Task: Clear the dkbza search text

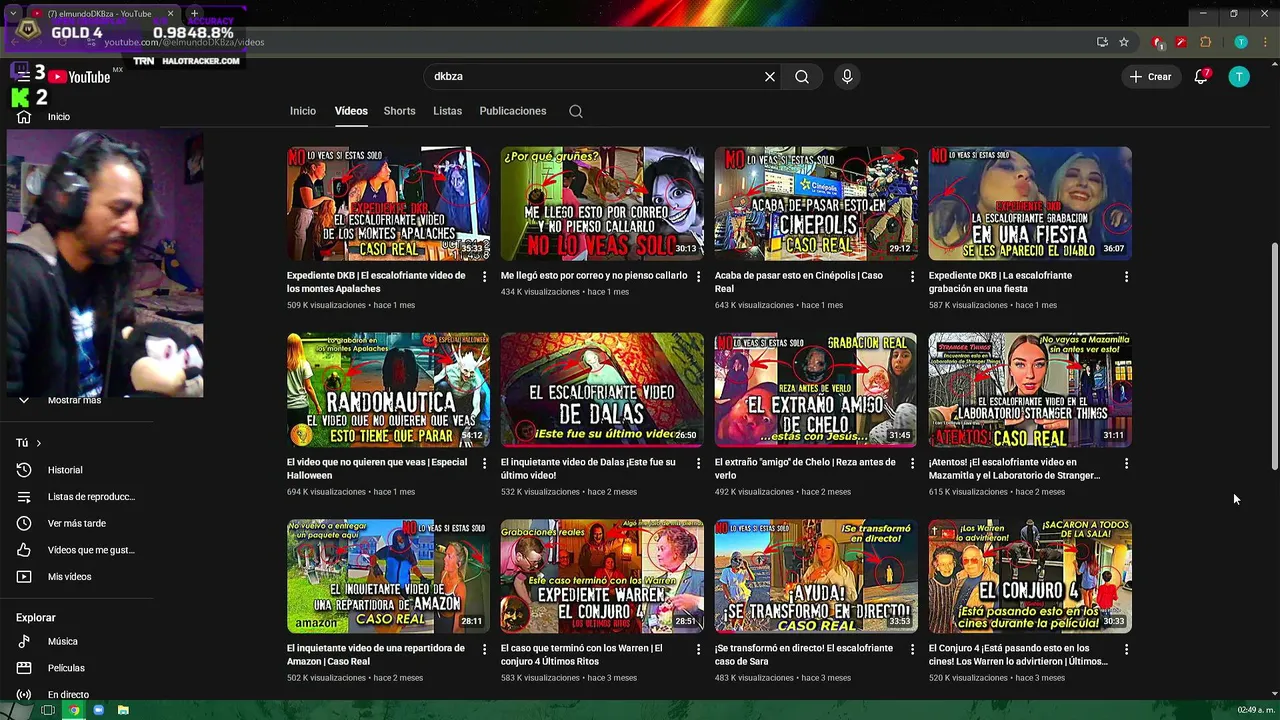Action: [x=770, y=77]
